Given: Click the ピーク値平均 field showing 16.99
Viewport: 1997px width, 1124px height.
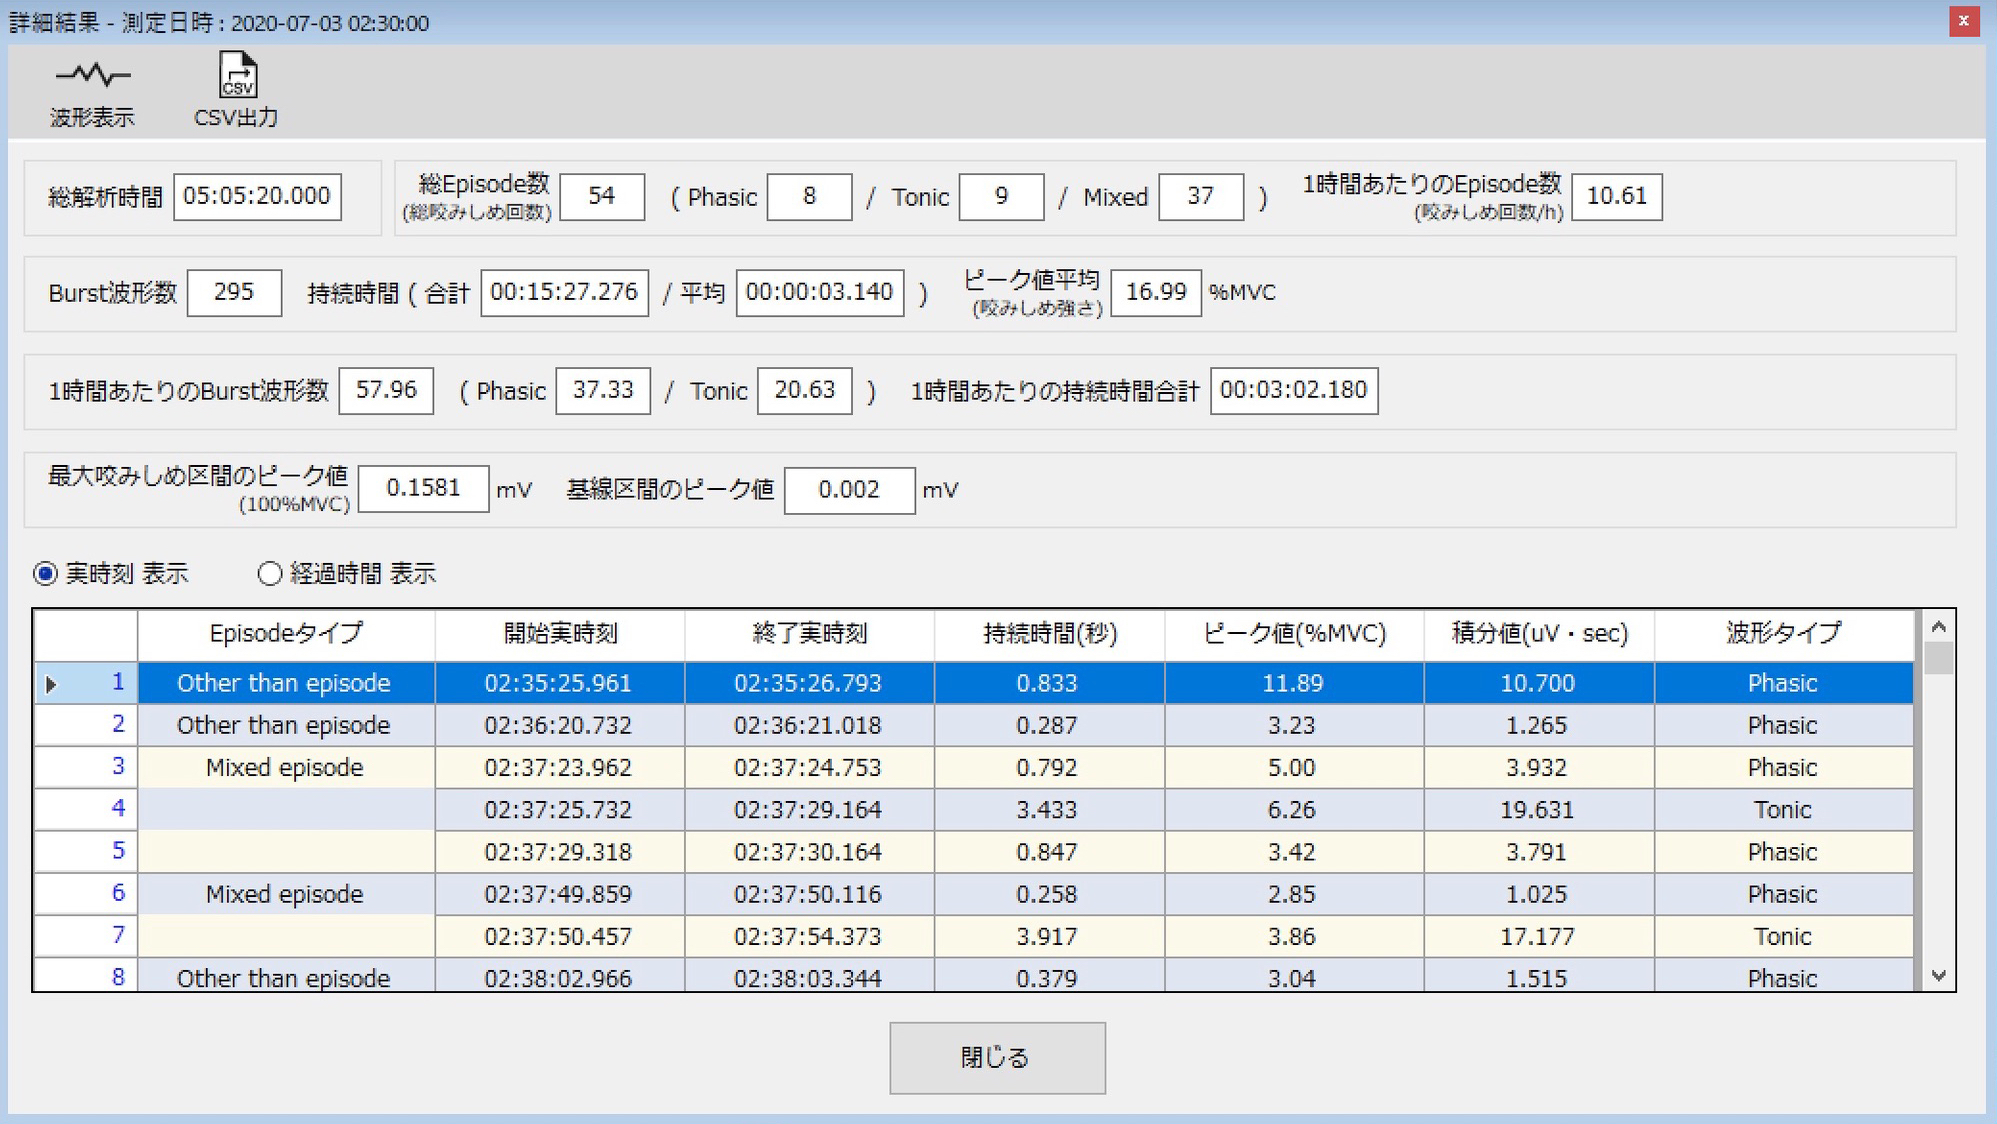Looking at the screenshot, I should [x=1155, y=292].
